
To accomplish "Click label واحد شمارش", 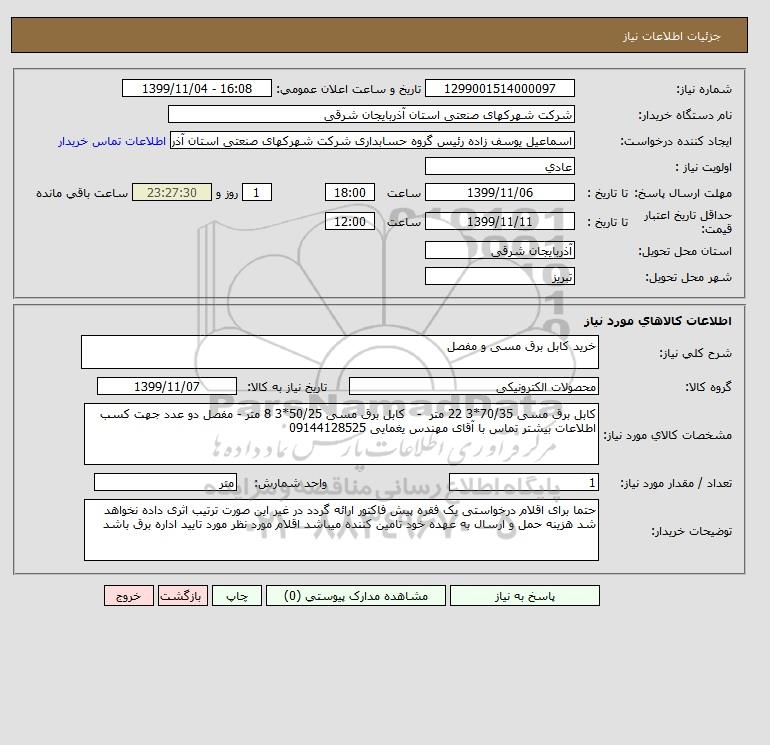I will coord(290,484).
